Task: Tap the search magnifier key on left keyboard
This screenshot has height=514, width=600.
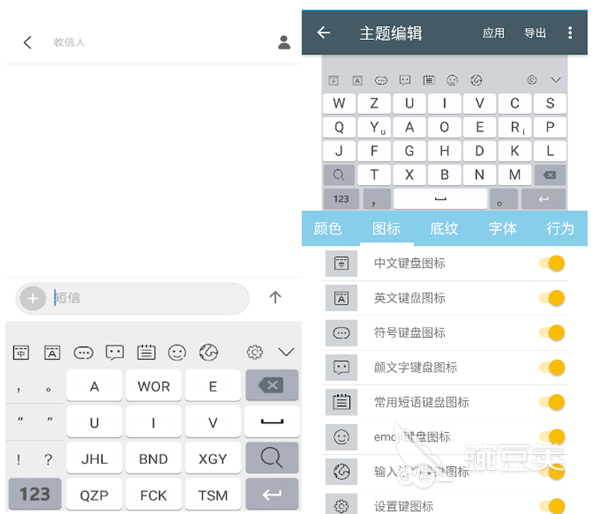Action: pos(271,457)
